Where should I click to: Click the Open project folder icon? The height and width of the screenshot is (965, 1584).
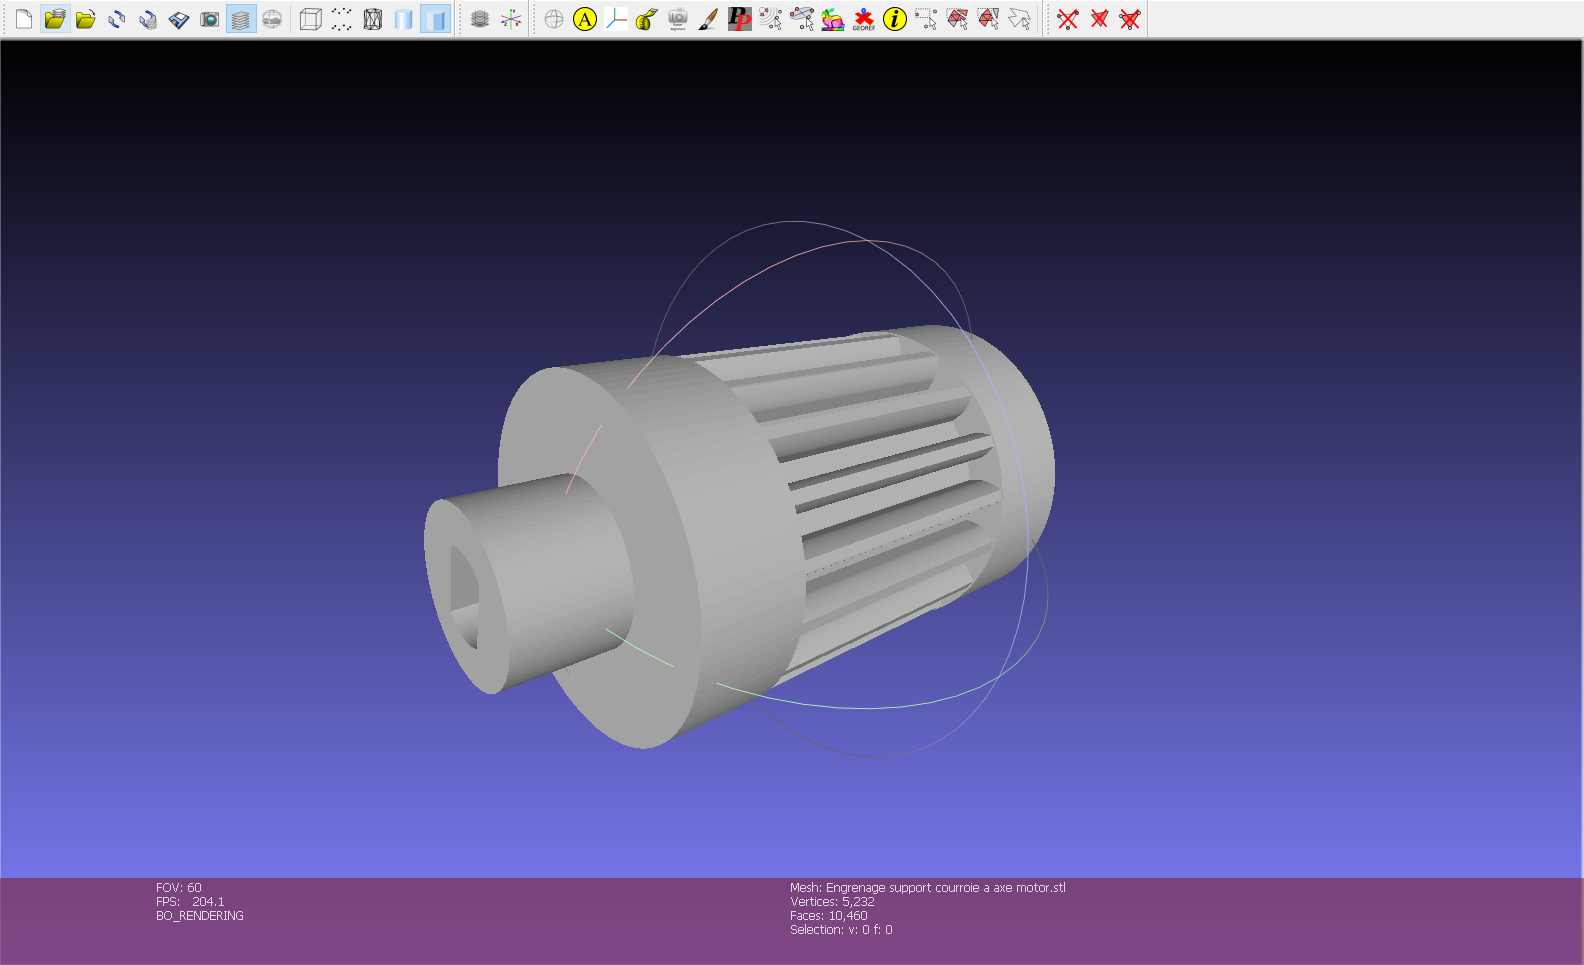[55, 19]
